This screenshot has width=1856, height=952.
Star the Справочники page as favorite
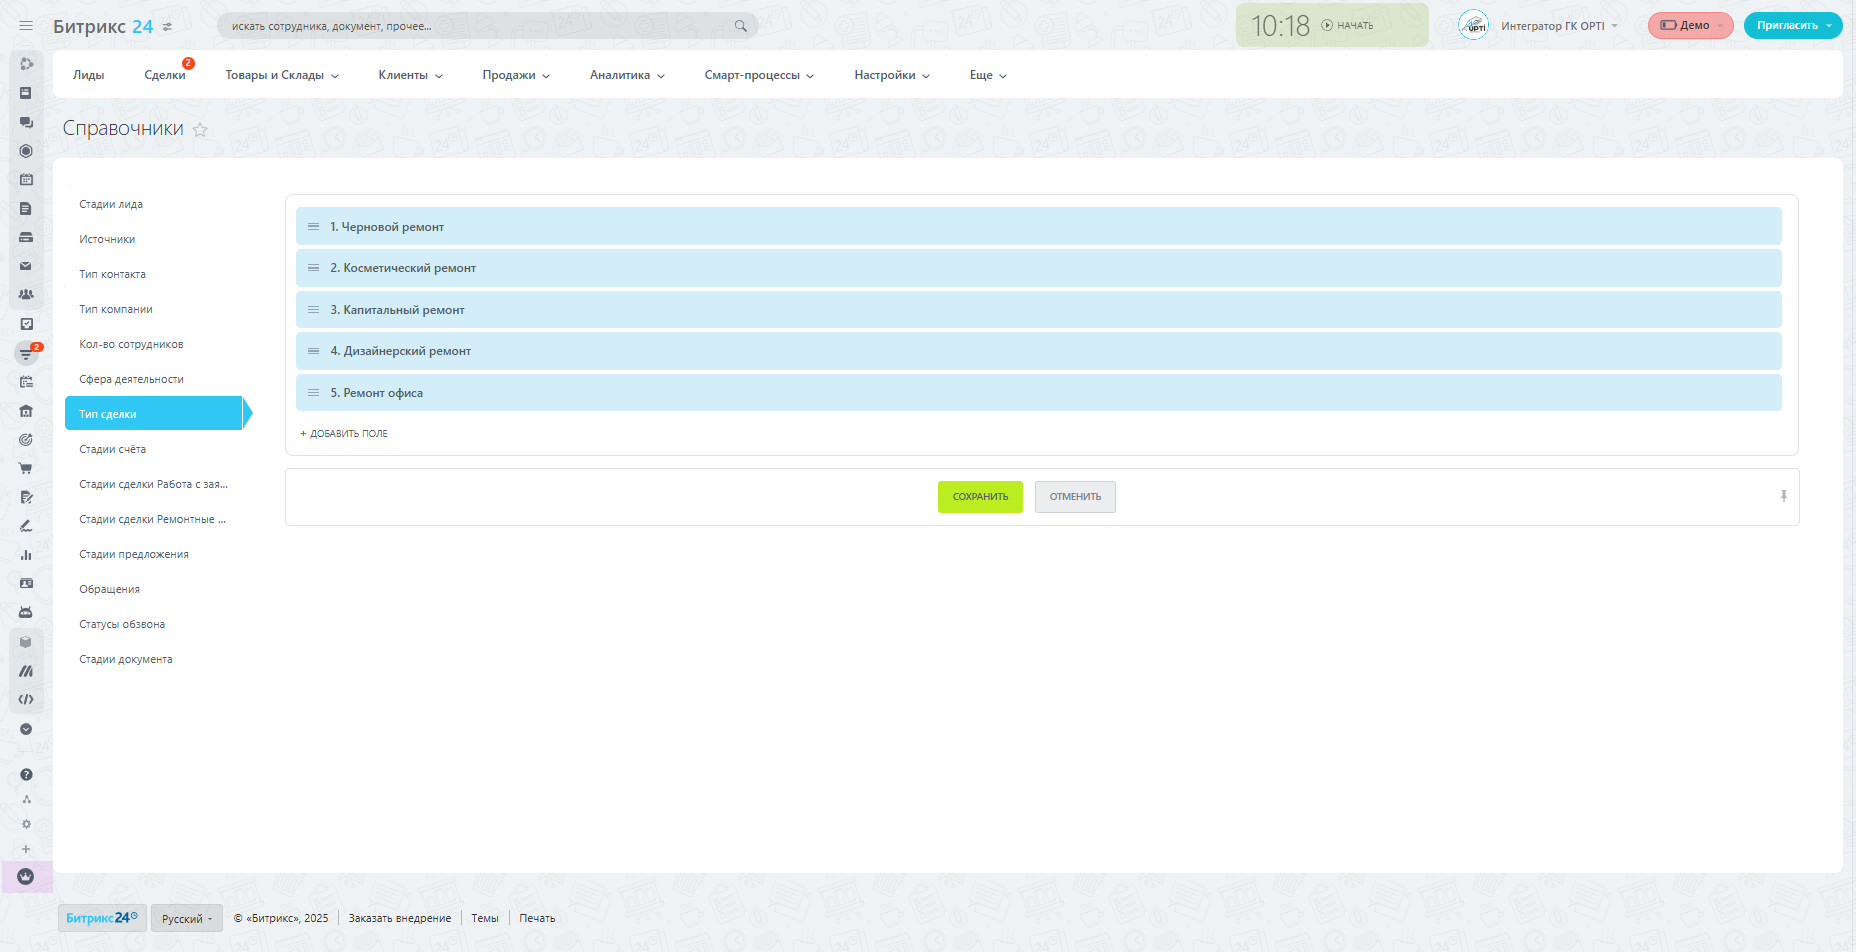click(x=200, y=130)
